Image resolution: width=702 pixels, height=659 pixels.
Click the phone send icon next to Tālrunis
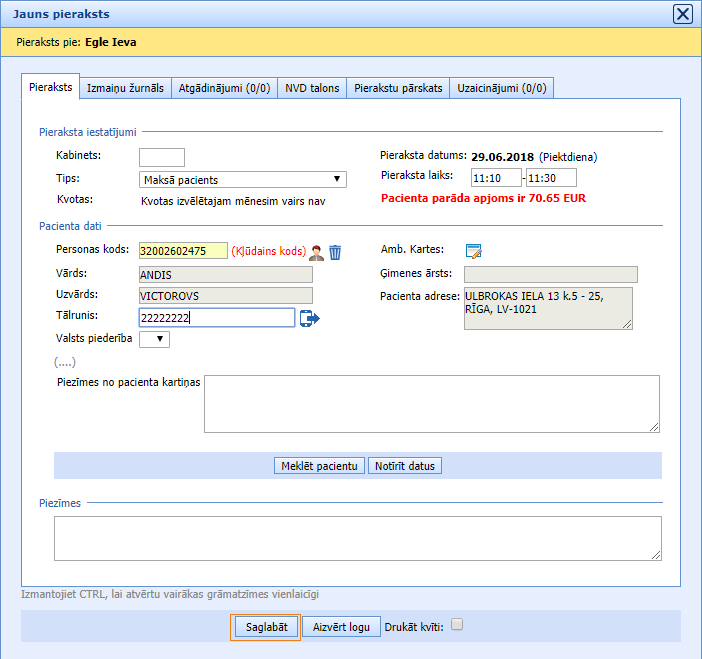[x=309, y=318]
